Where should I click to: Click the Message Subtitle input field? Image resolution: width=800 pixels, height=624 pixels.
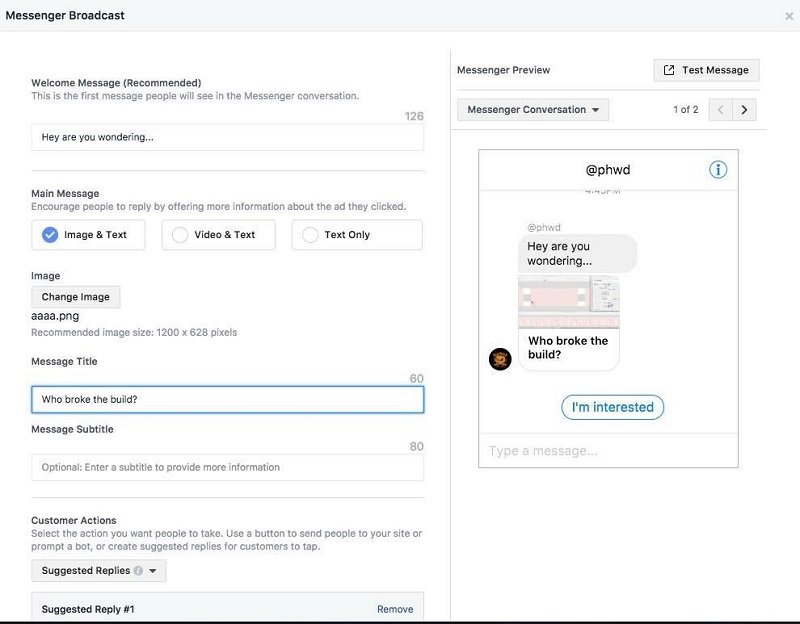click(227, 467)
